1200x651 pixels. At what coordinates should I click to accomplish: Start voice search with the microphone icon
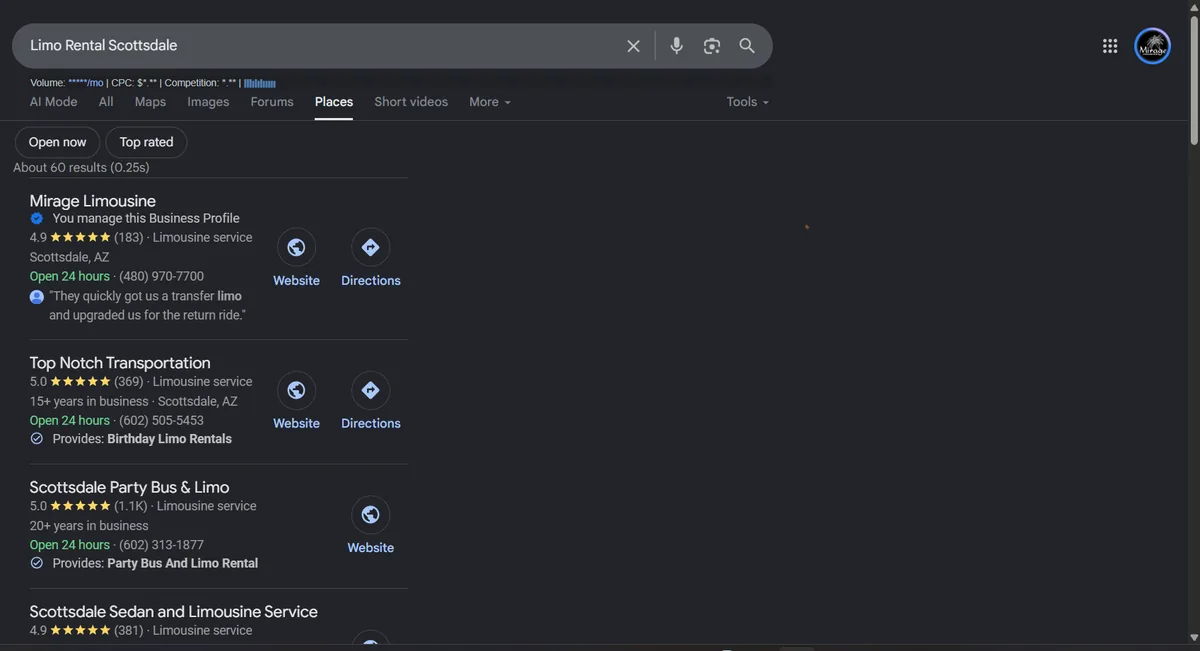click(x=677, y=46)
